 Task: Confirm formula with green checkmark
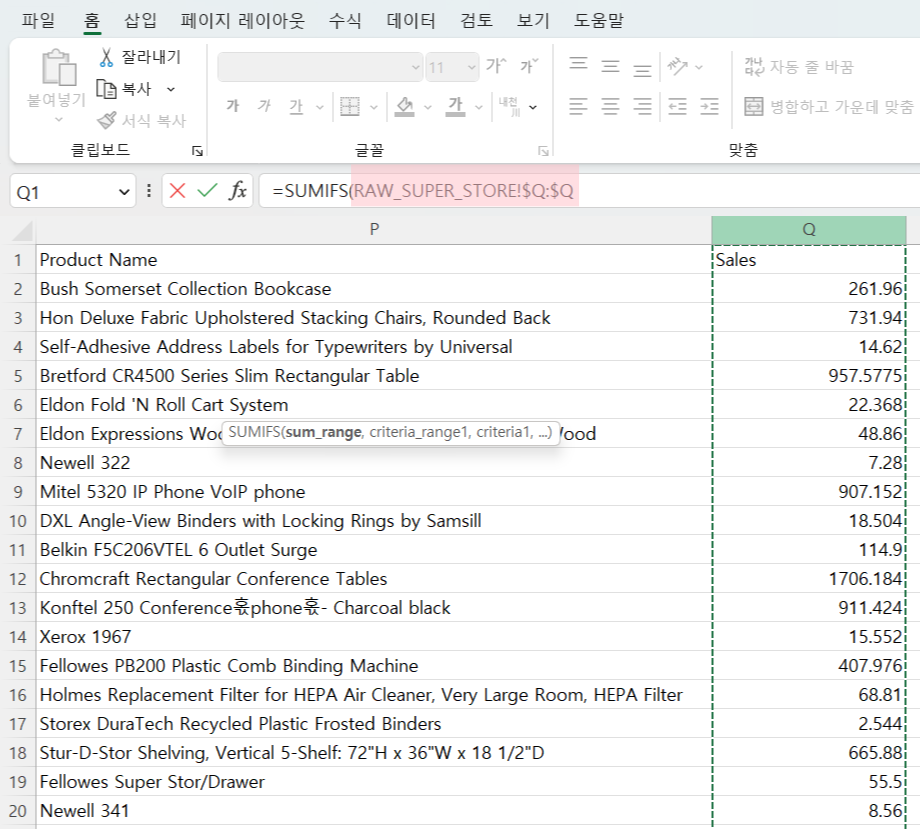tap(207, 191)
